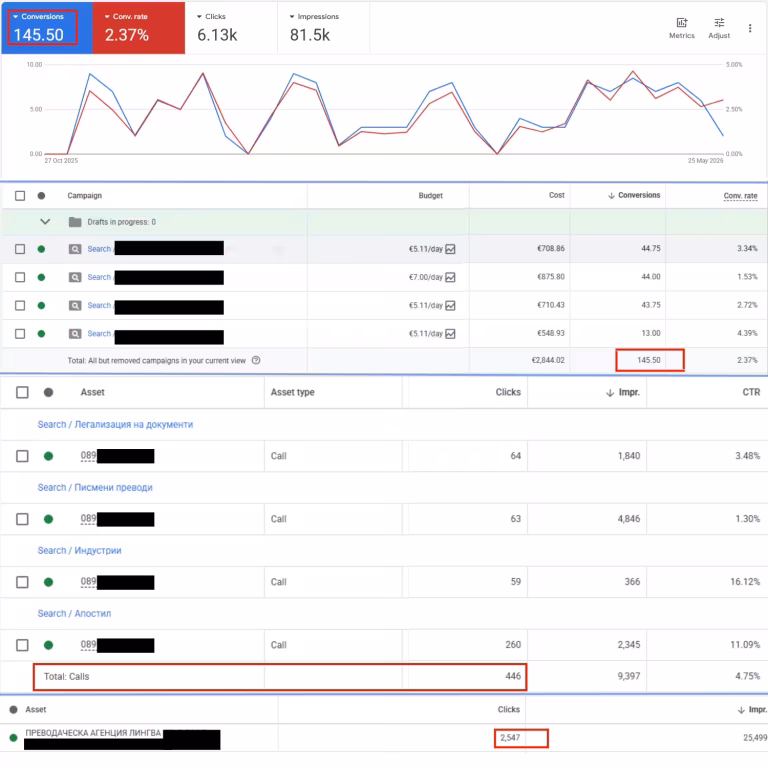Tick checkbox for campaign with 13.00 conversions

20,334
